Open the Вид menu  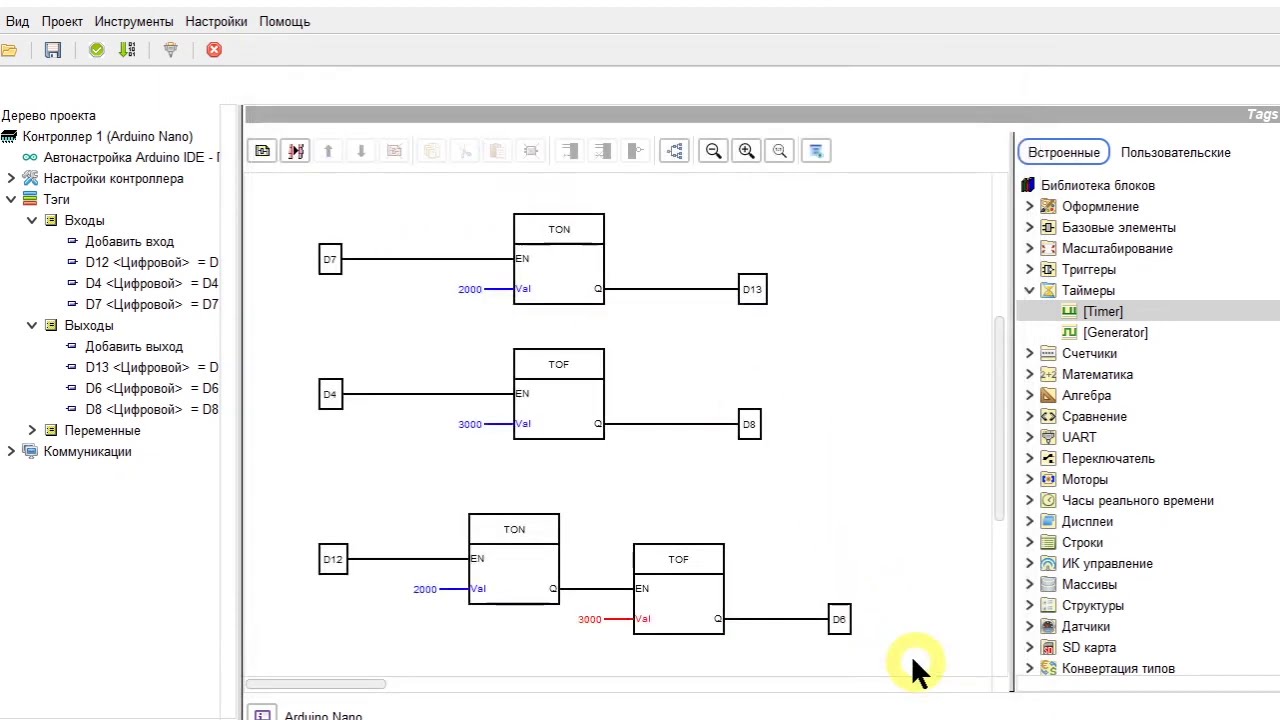point(17,21)
